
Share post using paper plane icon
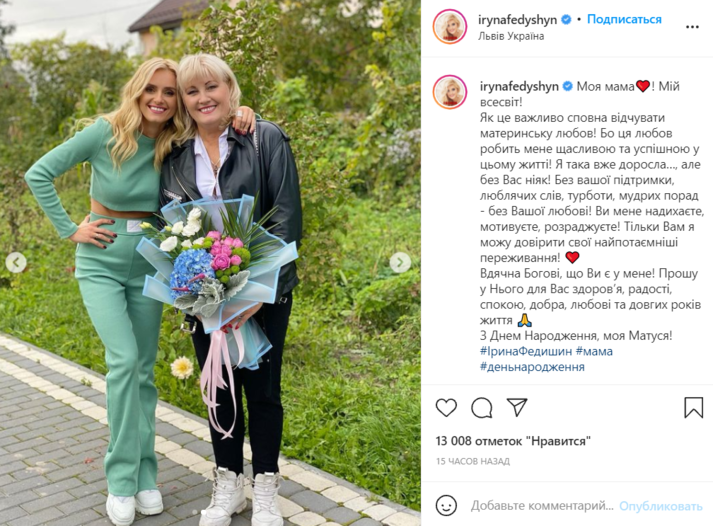(x=517, y=407)
